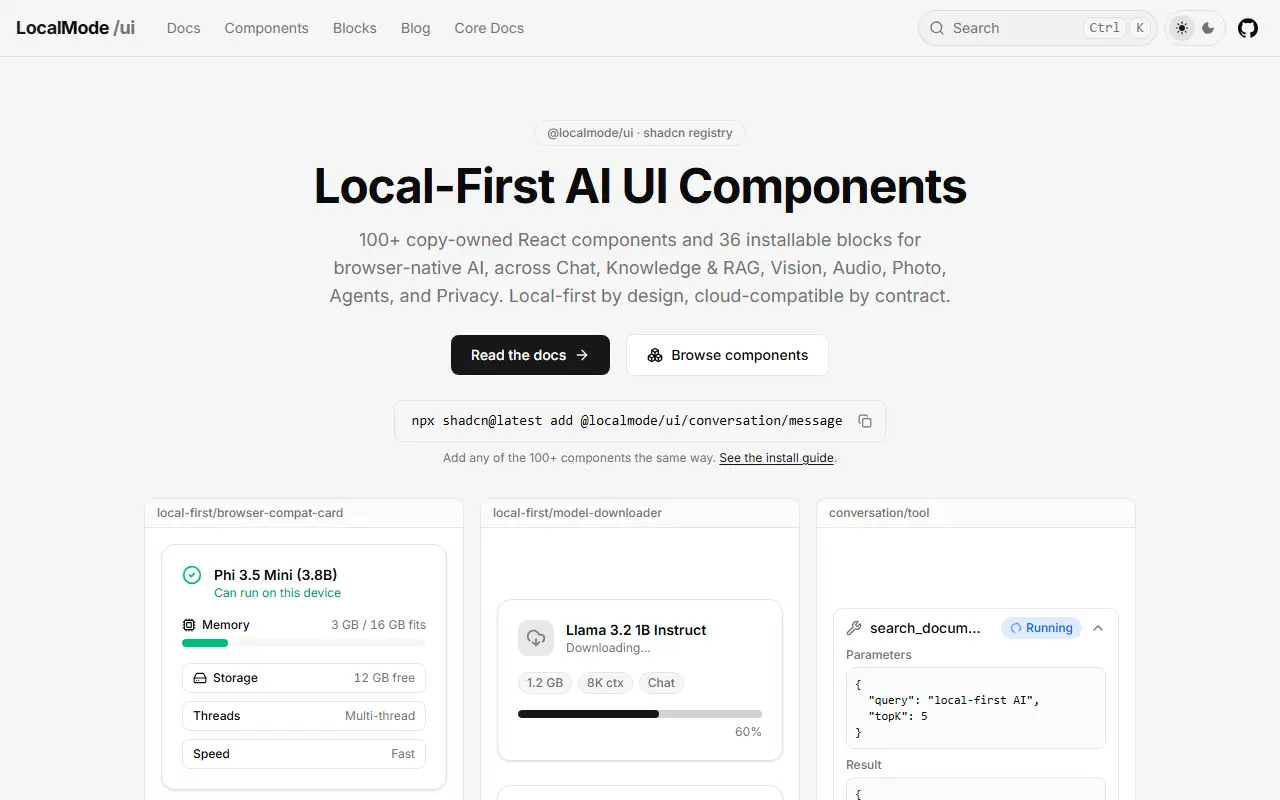The width and height of the screenshot is (1280, 800).
Task: Copy the npx shadcn install command
Action: click(x=865, y=421)
